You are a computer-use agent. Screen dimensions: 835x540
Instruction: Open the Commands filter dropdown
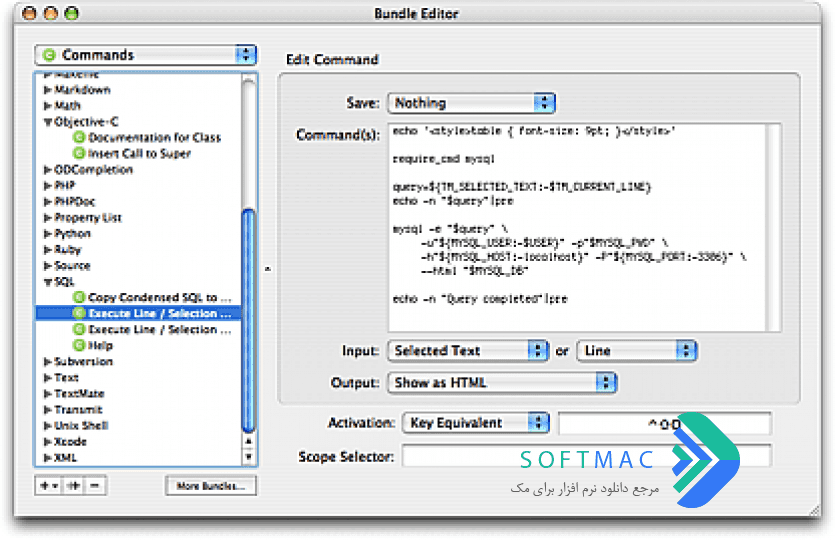coord(145,55)
